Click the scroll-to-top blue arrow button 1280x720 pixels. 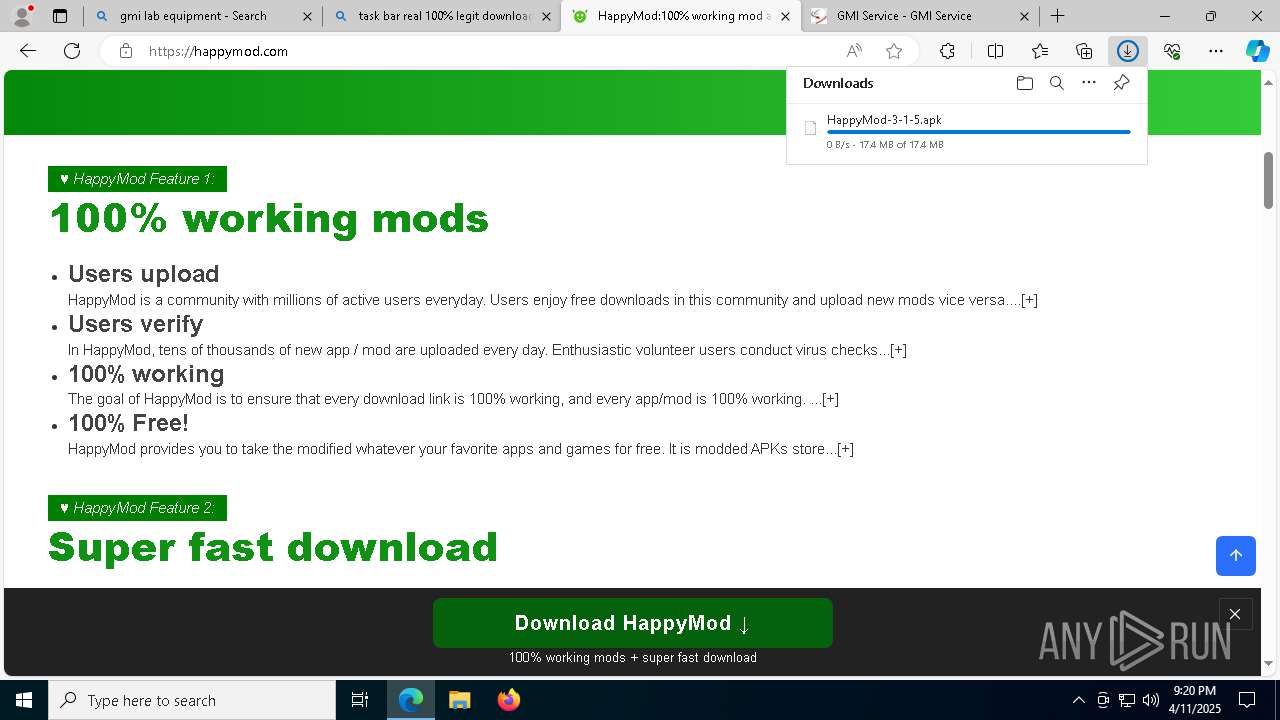[1235, 556]
